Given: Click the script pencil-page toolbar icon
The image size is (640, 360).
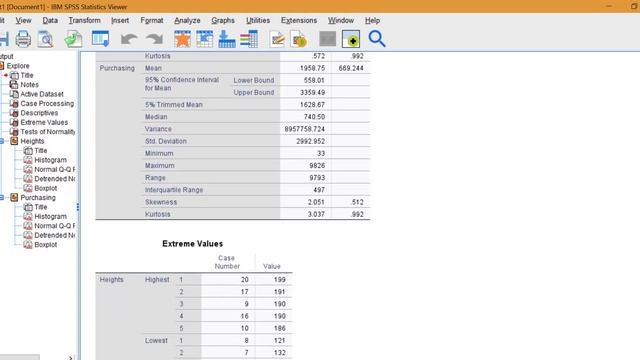Looking at the screenshot, I should [x=278, y=39].
